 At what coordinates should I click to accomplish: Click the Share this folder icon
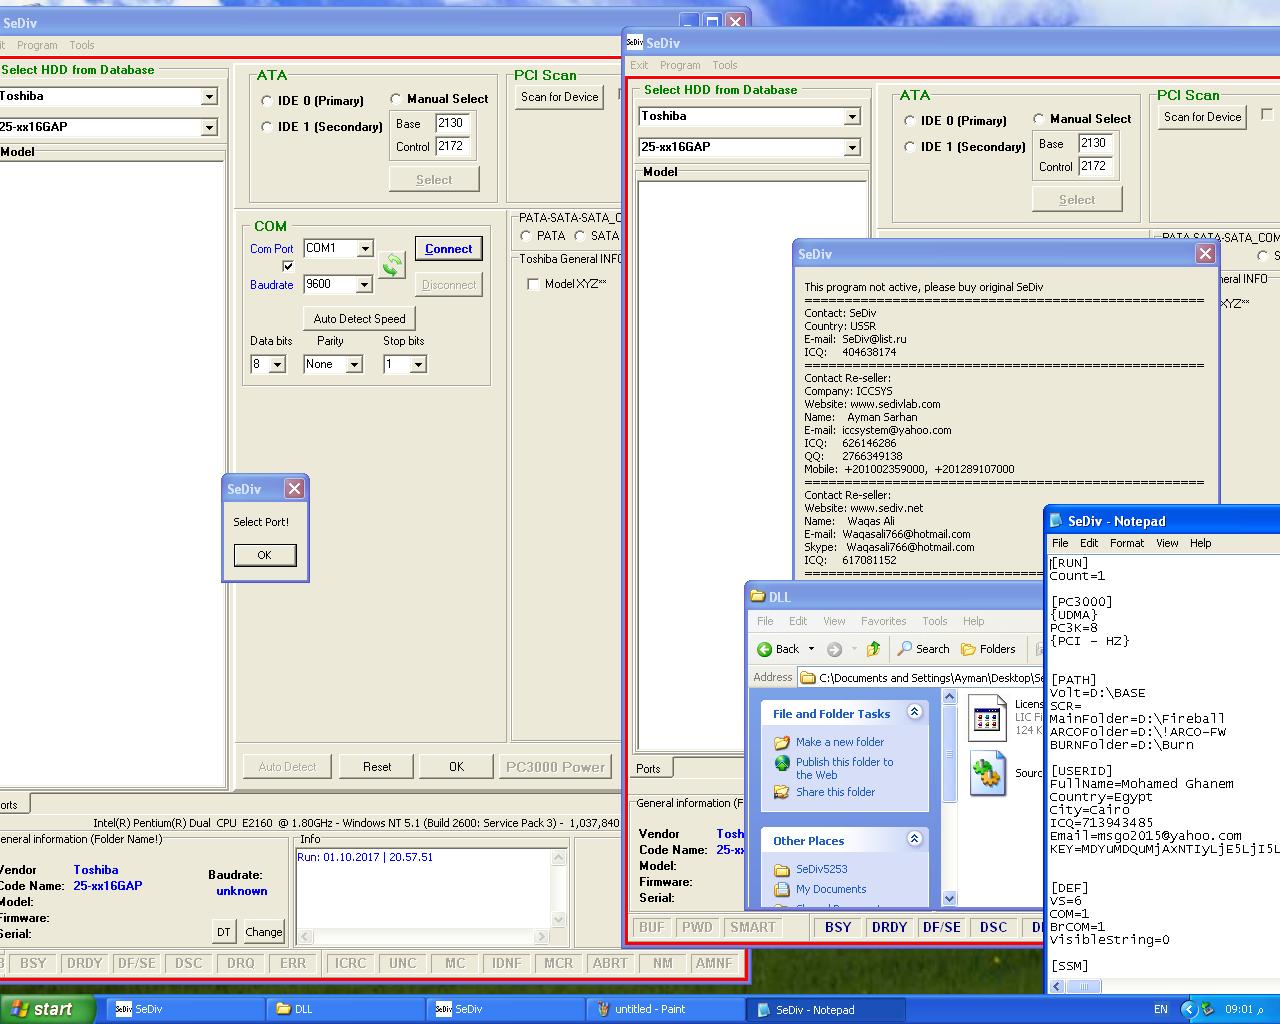(782, 792)
